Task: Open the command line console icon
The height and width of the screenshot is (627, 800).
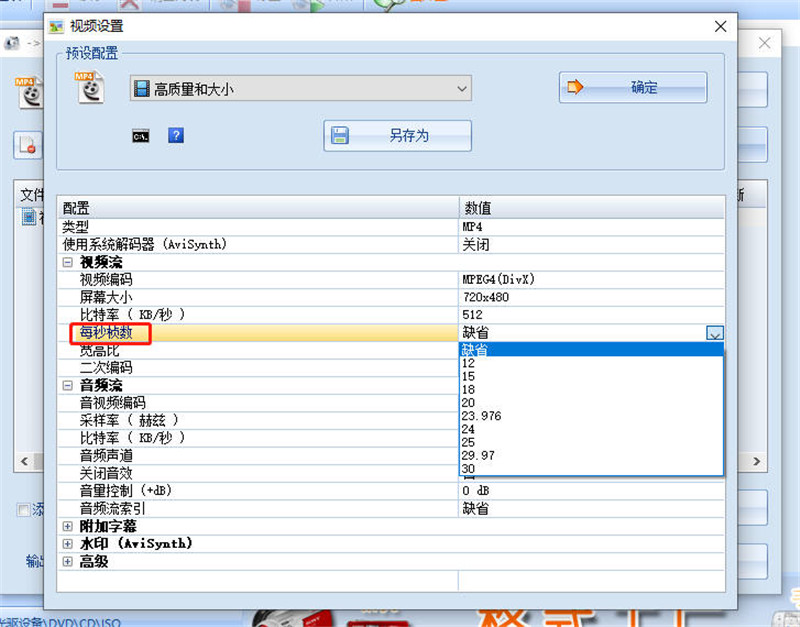Action: click(141, 136)
